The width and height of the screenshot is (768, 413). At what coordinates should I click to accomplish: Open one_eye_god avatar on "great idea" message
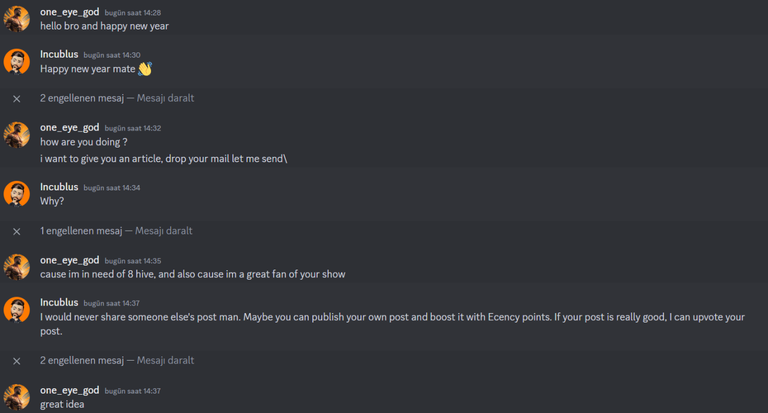pos(17,397)
